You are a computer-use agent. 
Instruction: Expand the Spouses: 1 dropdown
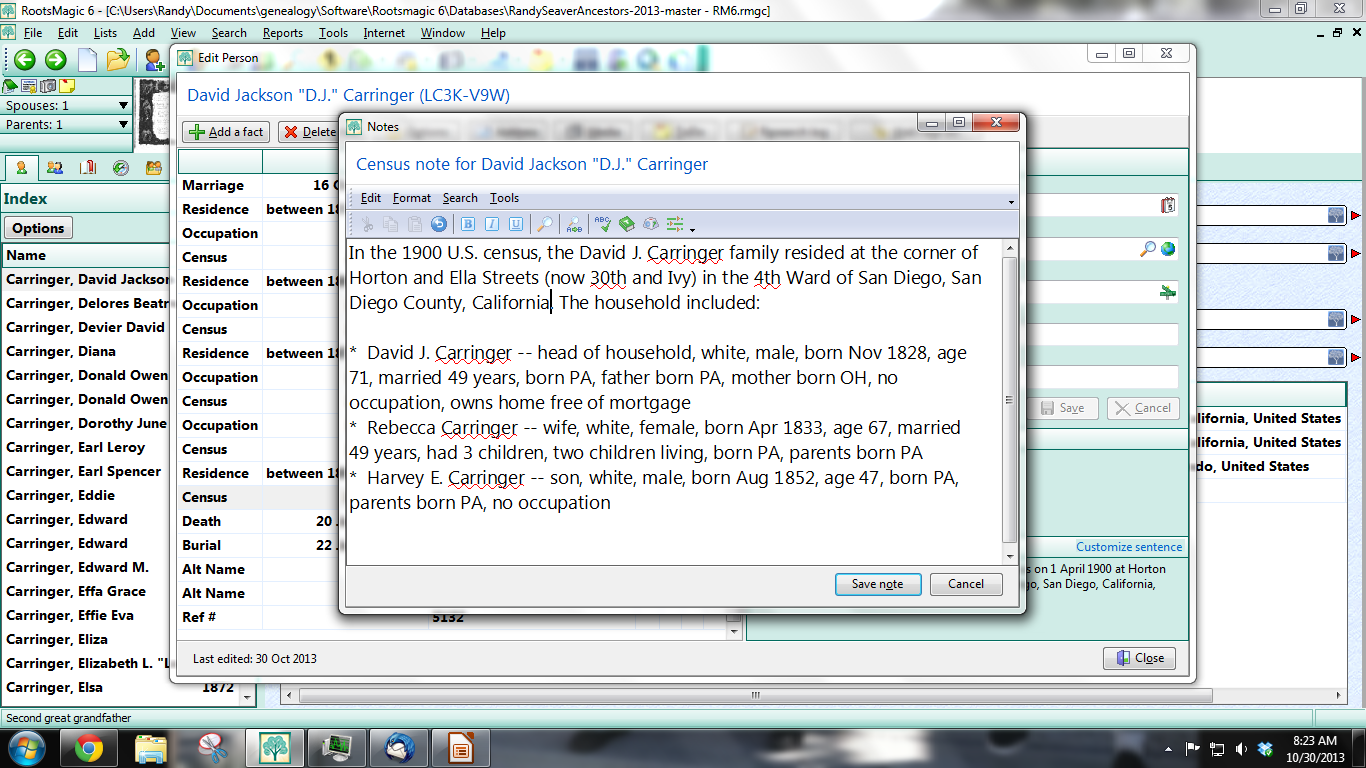point(123,105)
